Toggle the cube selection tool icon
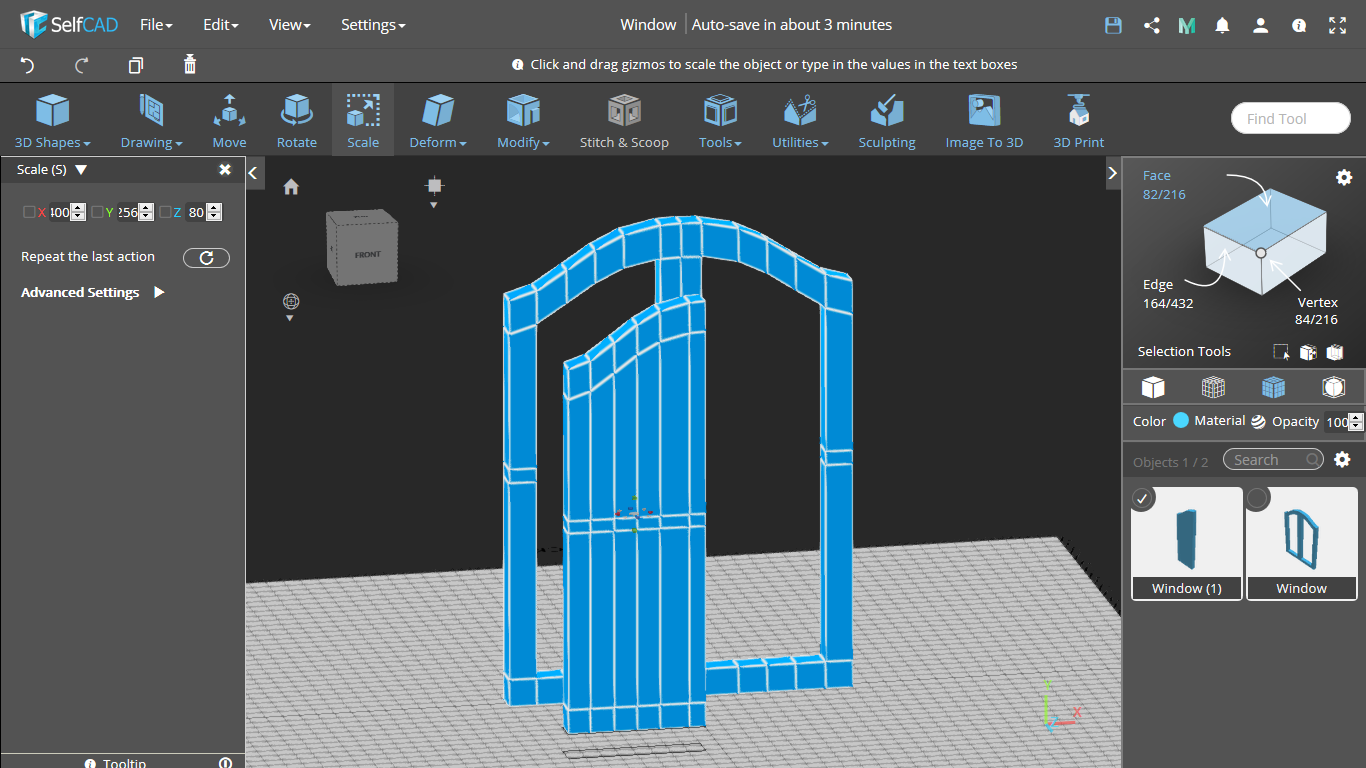Viewport: 1366px width, 768px height. pyautogui.click(x=1307, y=352)
